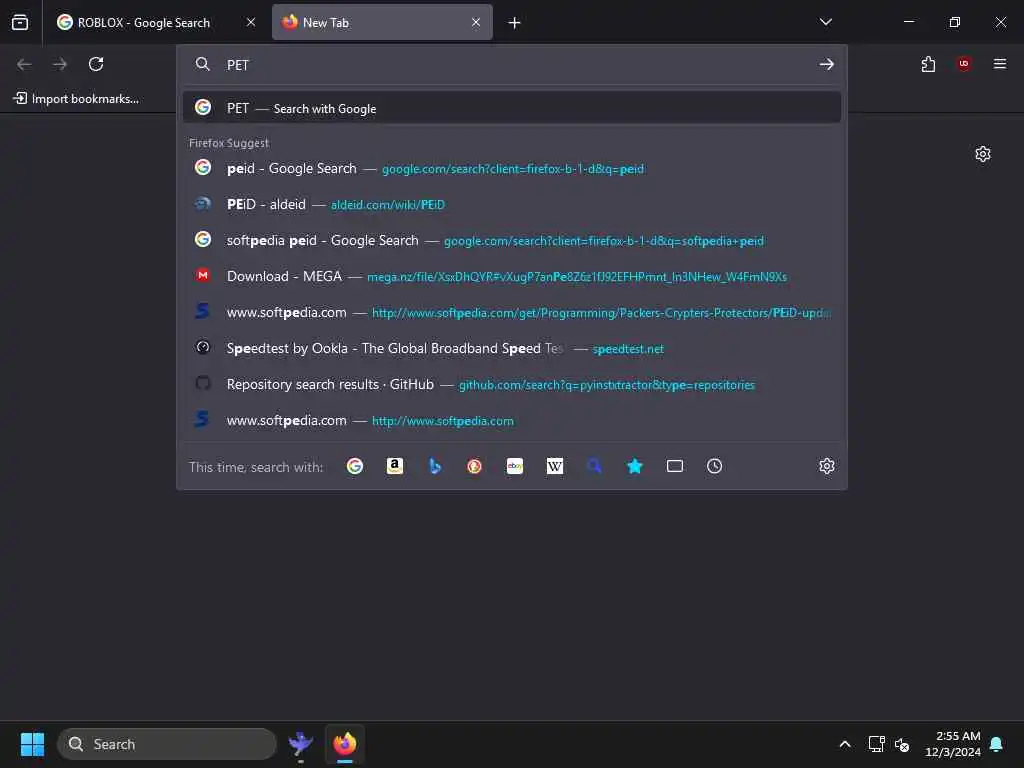The image size is (1024, 768).
Task: Open the Firefox application menu
Action: click(1000, 64)
